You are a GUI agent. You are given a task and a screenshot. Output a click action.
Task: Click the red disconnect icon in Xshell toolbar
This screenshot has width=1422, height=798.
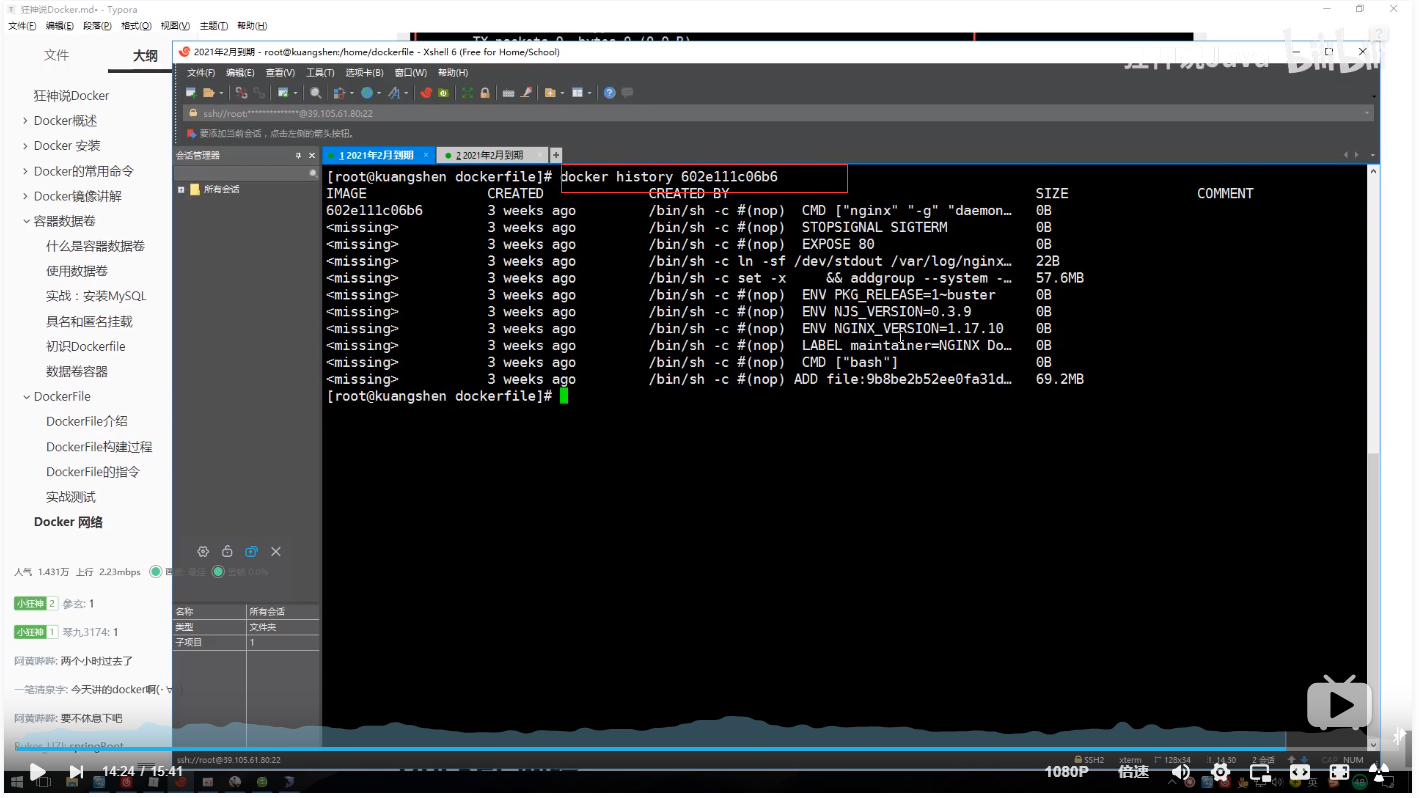point(241,93)
